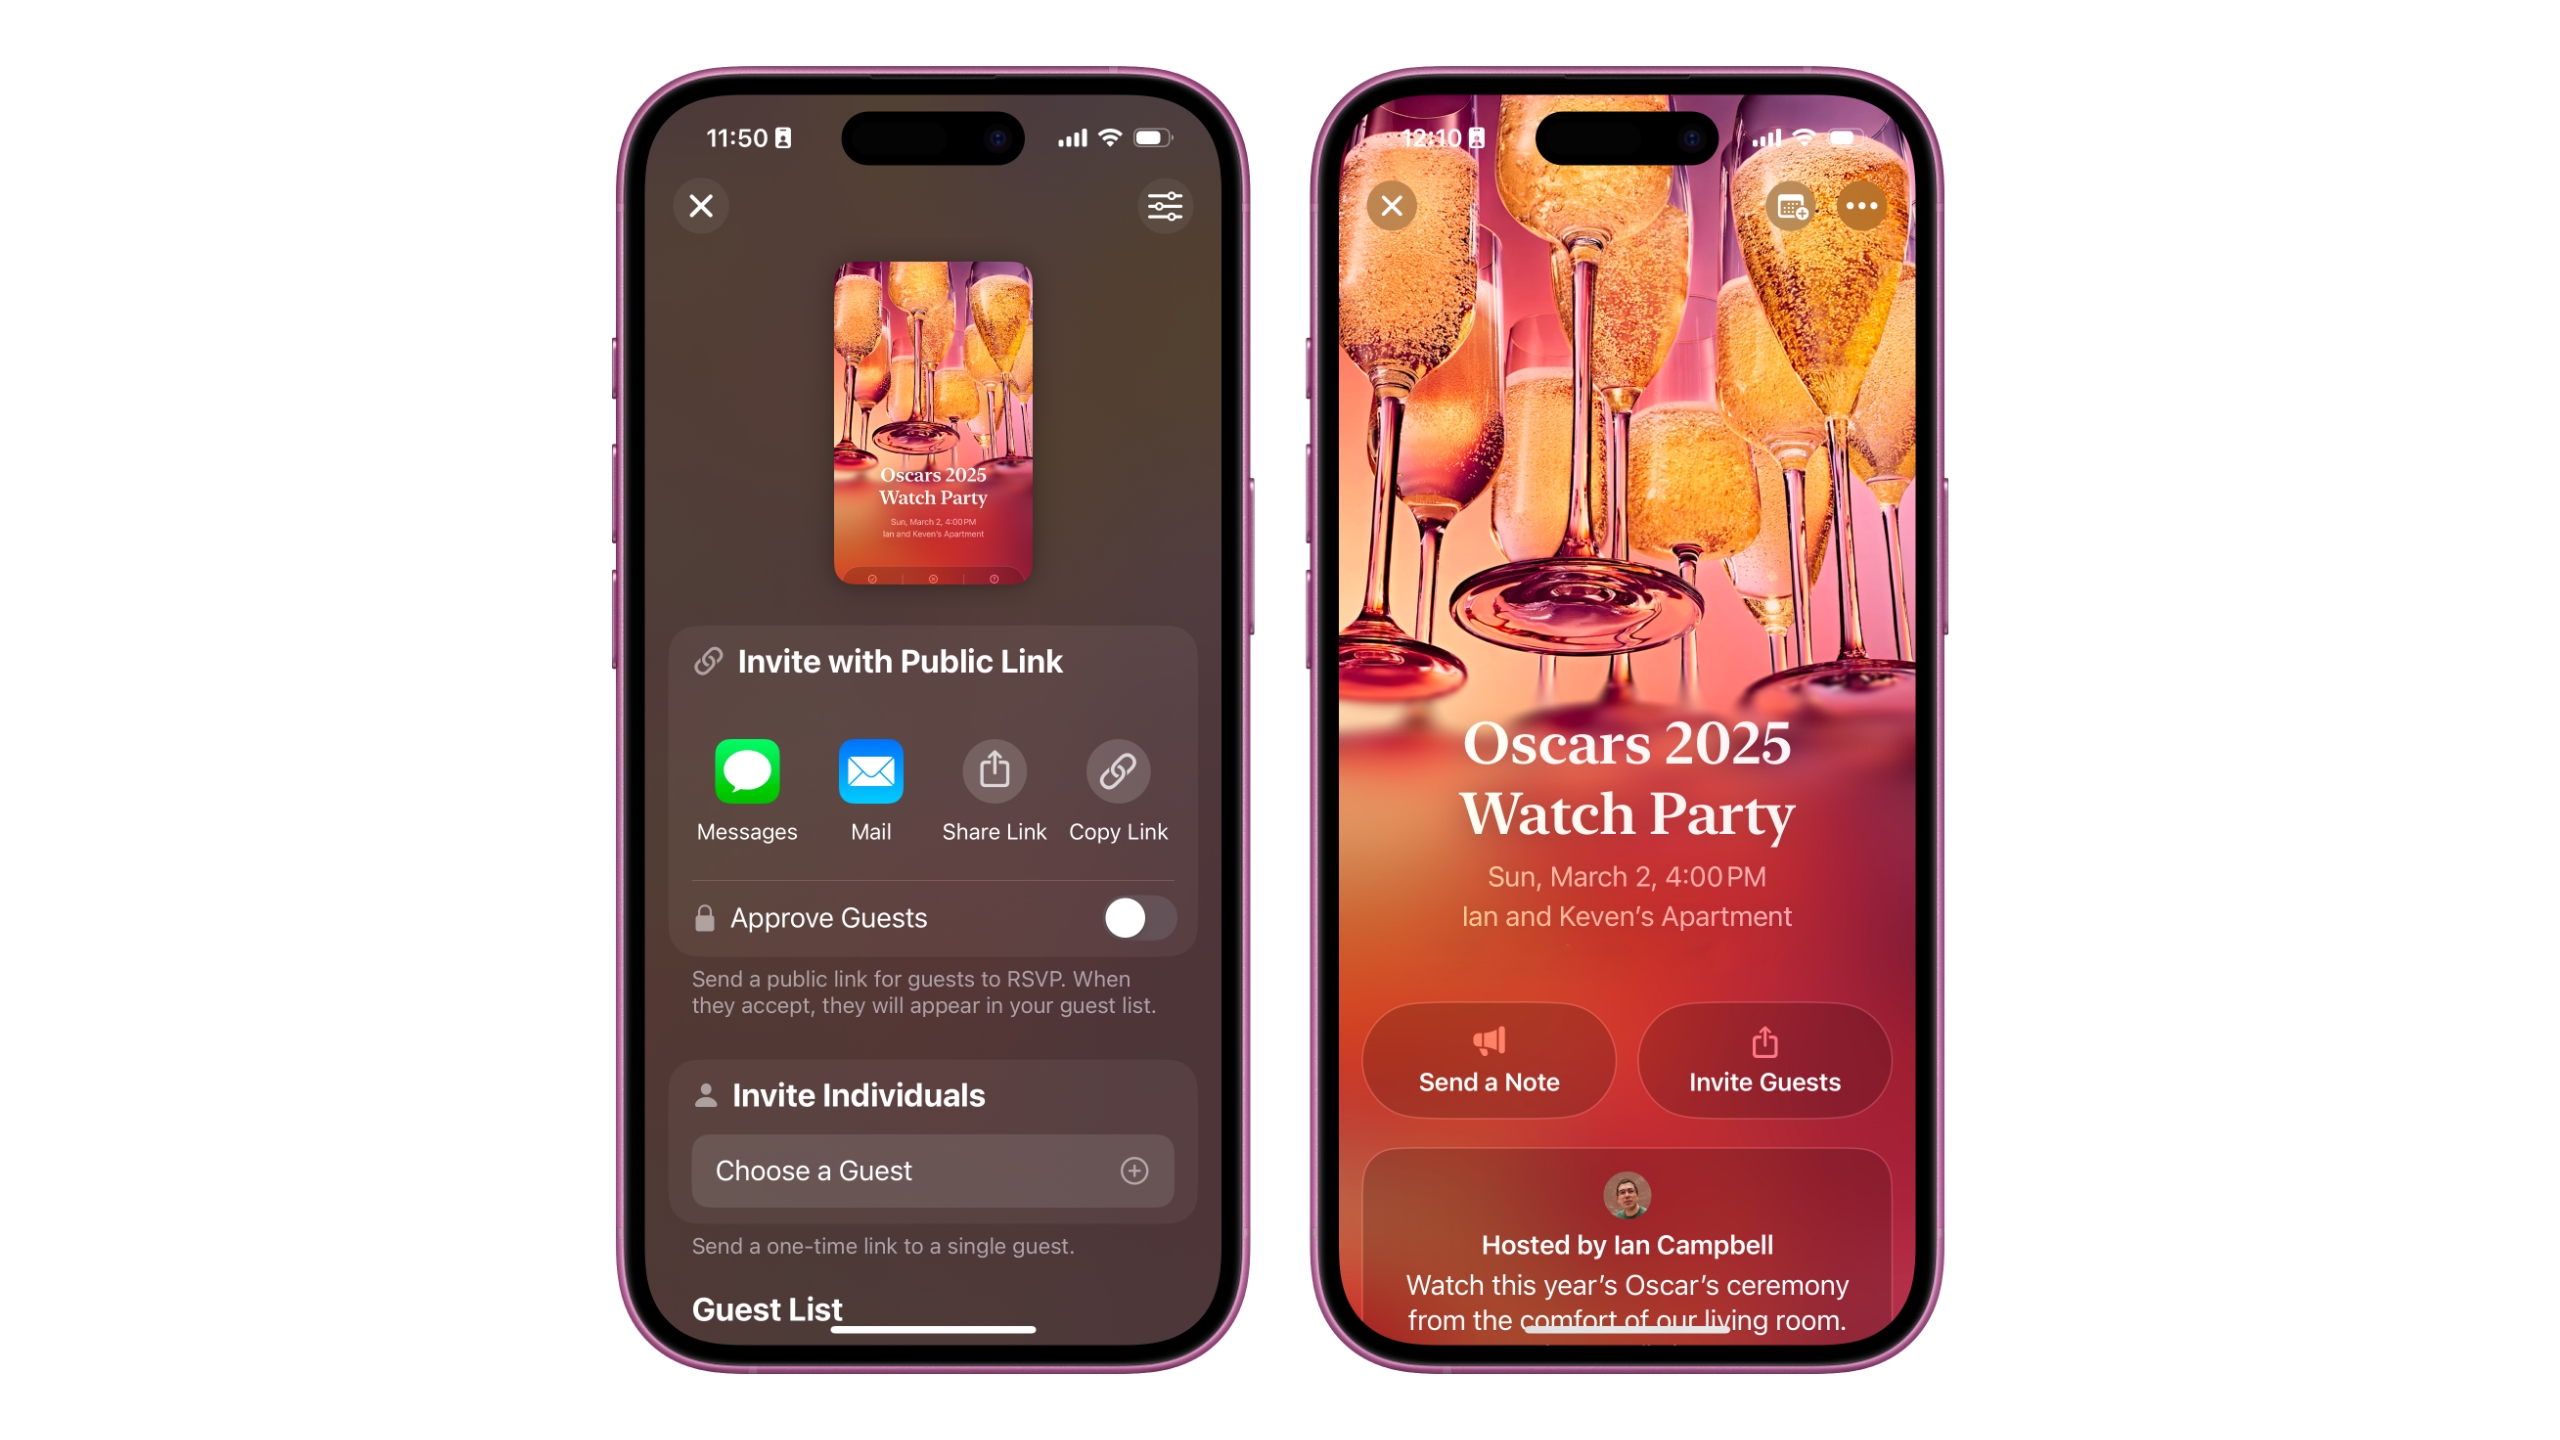Tap the filter/settings icon top right
The width and height of the screenshot is (2560, 1440).
(1164, 206)
